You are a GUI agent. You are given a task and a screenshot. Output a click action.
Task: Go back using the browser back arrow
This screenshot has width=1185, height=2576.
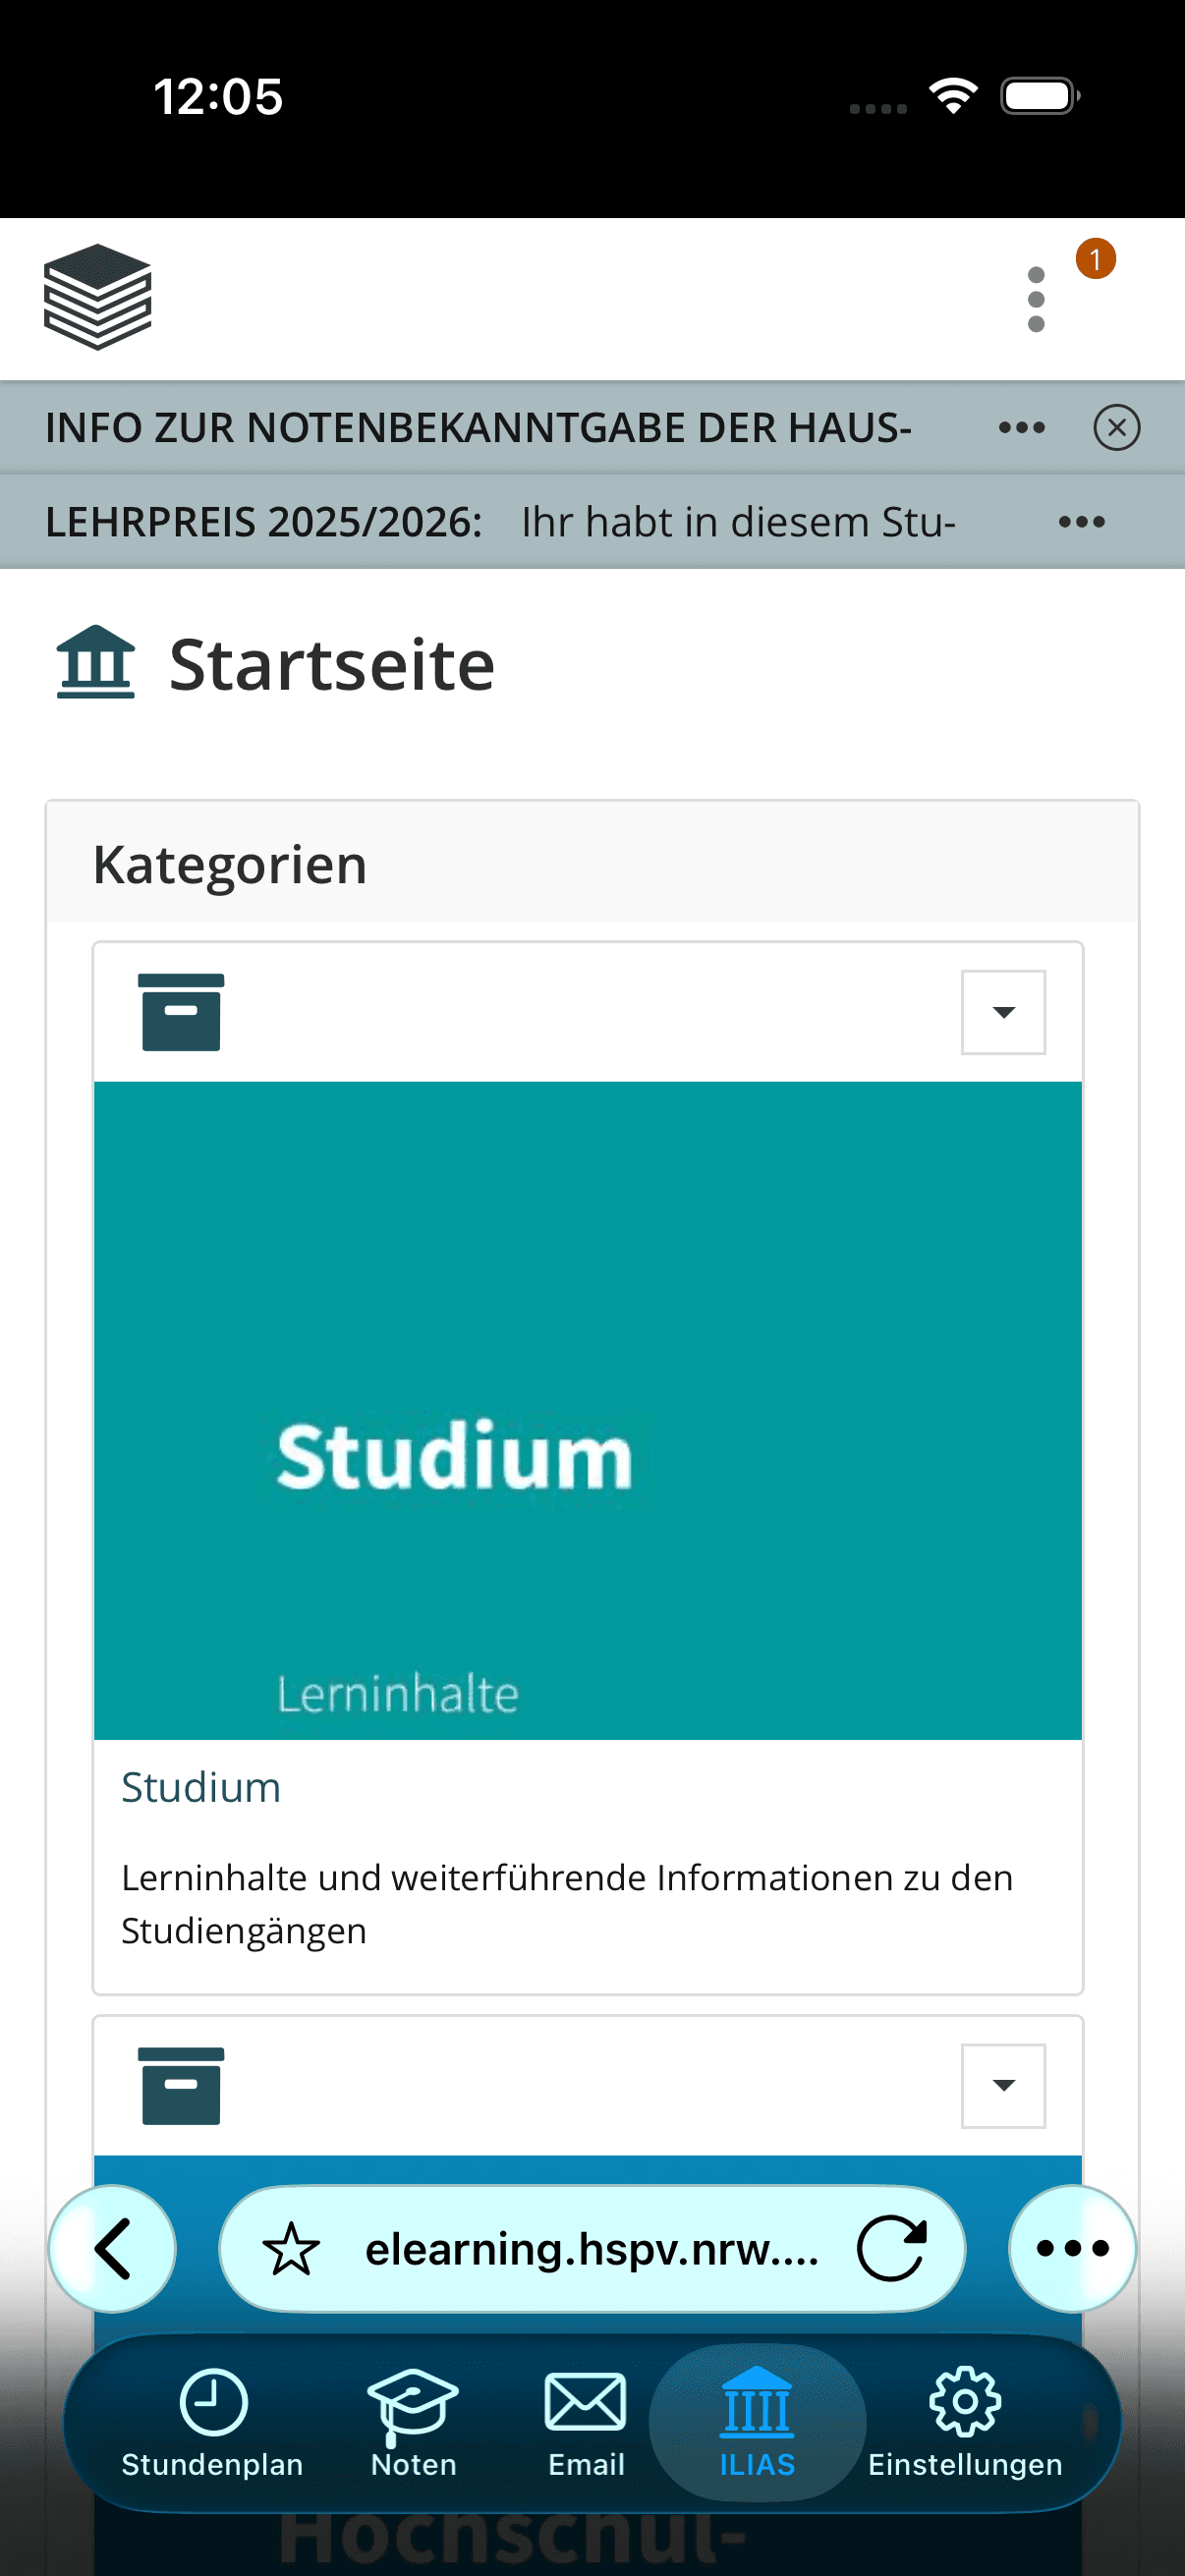tap(112, 2248)
